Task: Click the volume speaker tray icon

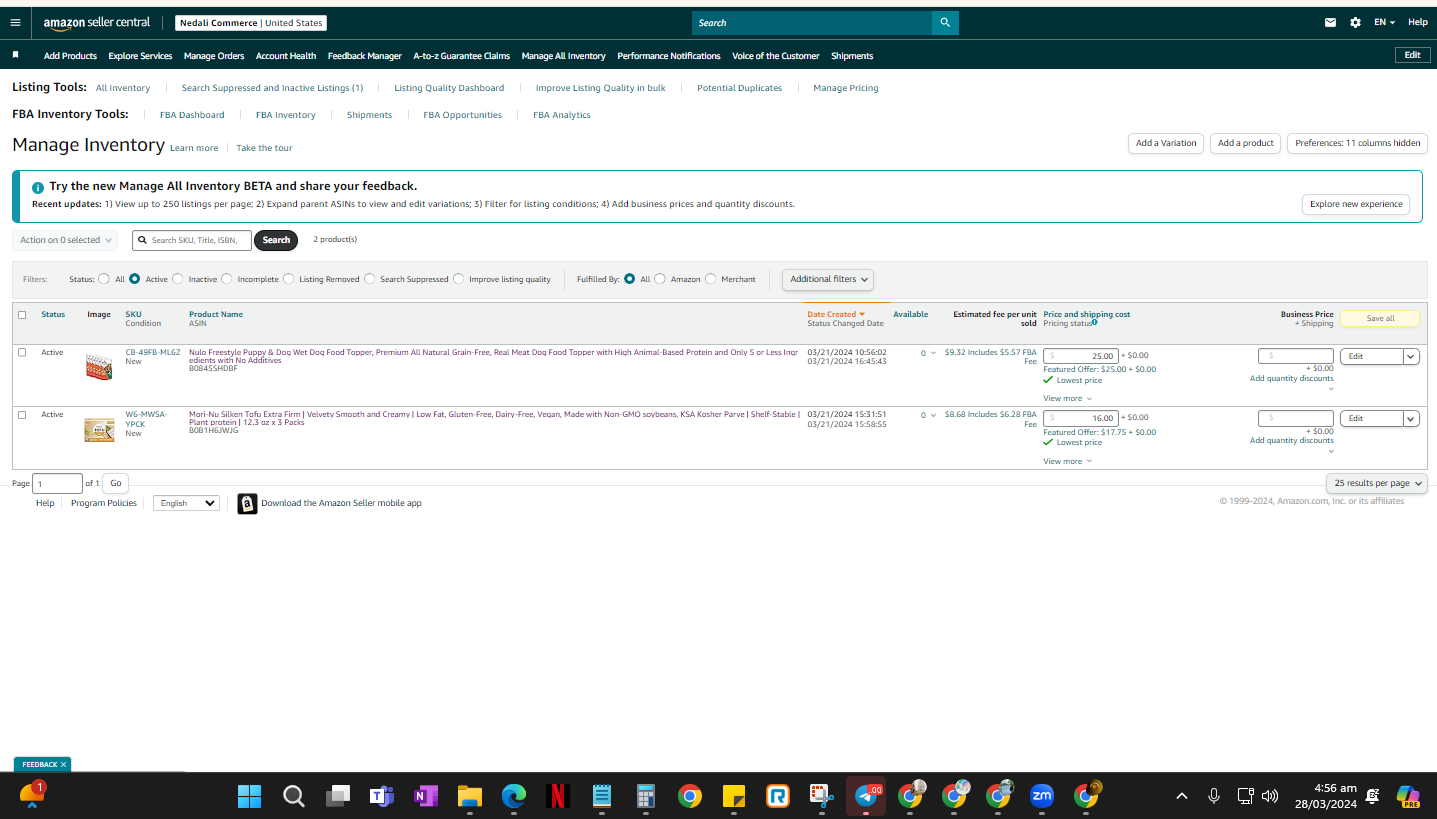Action: pyautogui.click(x=1270, y=796)
